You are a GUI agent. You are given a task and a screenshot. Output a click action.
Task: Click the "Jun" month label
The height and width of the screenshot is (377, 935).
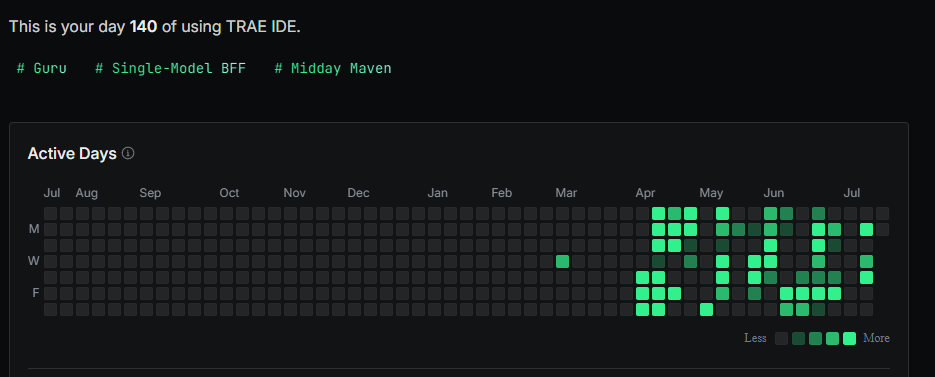(x=774, y=193)
